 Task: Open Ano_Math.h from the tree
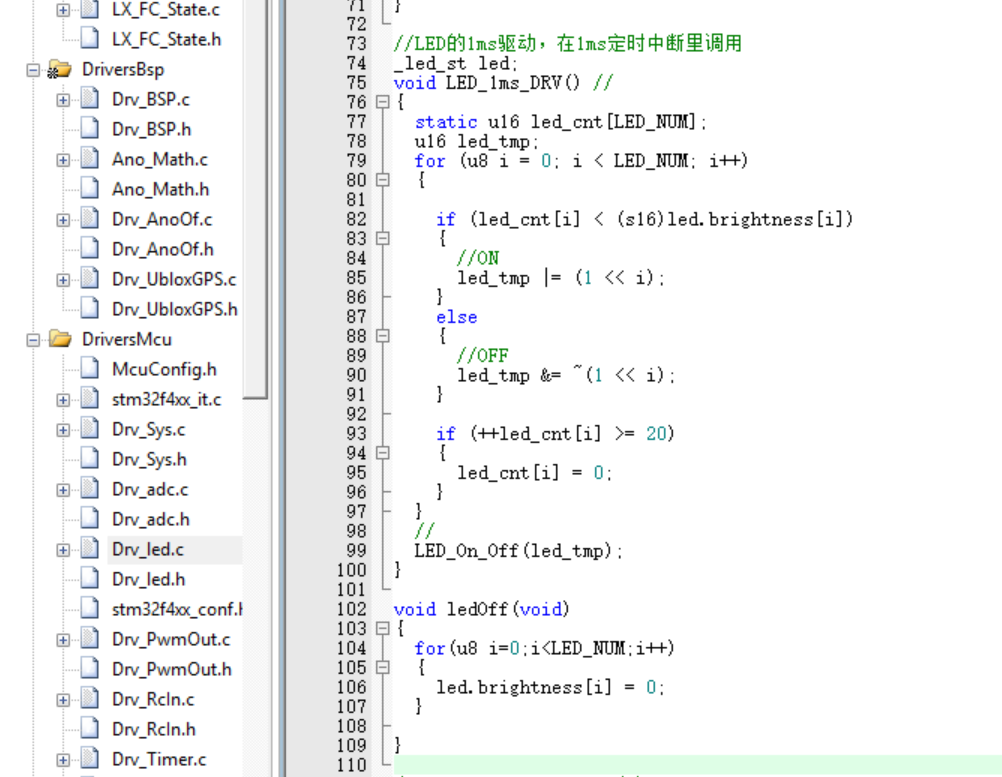(160, 190)
